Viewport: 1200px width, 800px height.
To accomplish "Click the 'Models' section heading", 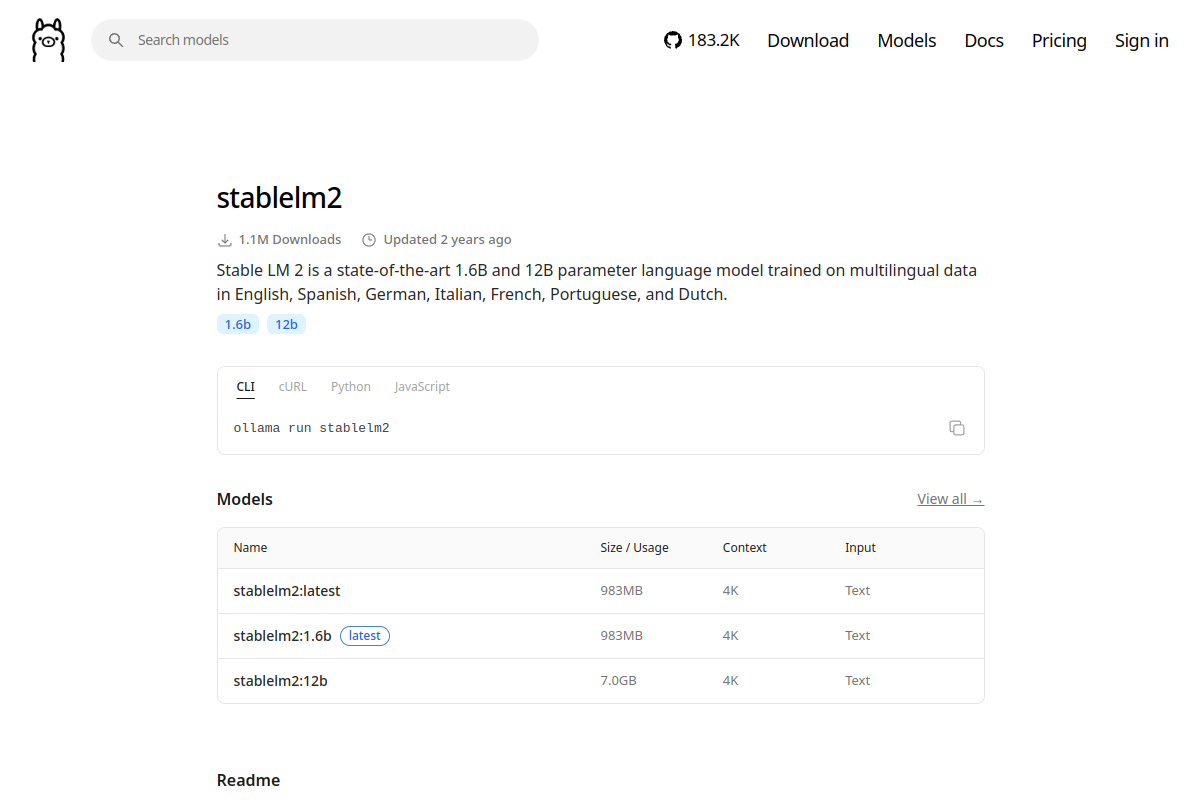I will (x=245, y=499).
